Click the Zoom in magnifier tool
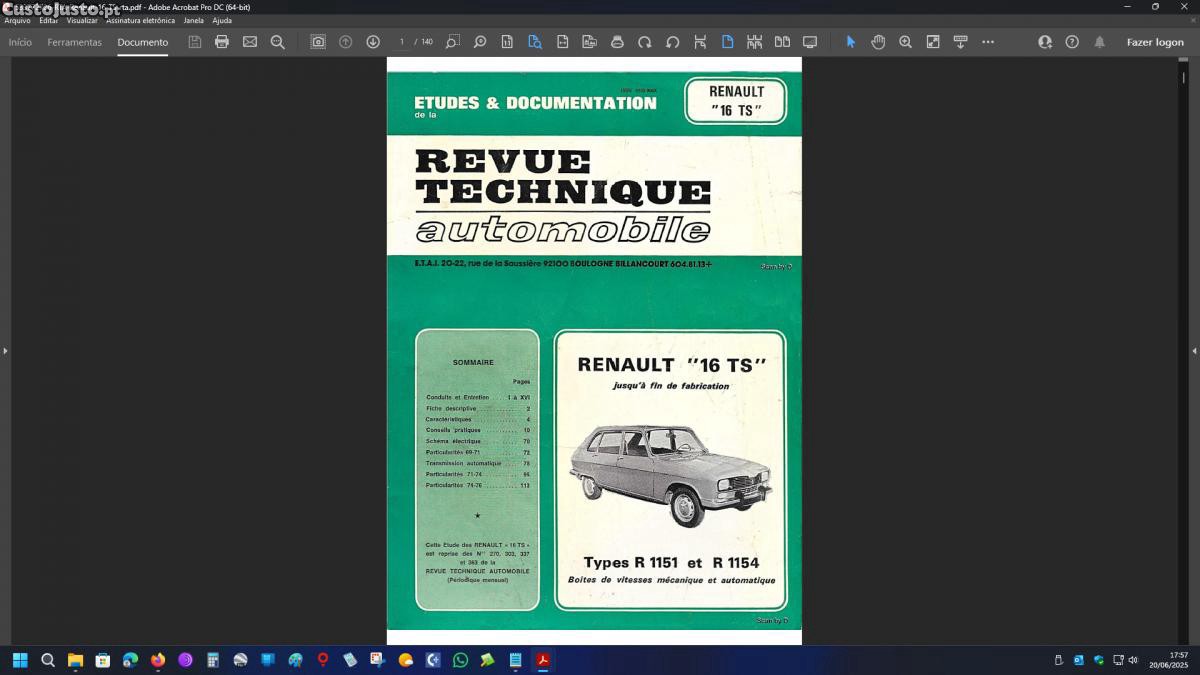This screenshot has height=675, width=1200. tap(905, 42)
